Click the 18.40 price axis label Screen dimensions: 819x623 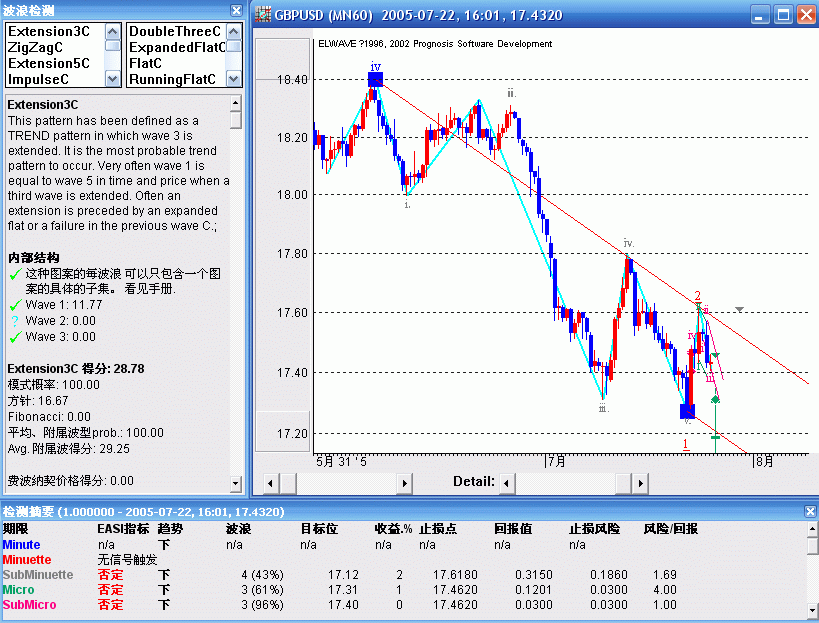pos(292,80)
